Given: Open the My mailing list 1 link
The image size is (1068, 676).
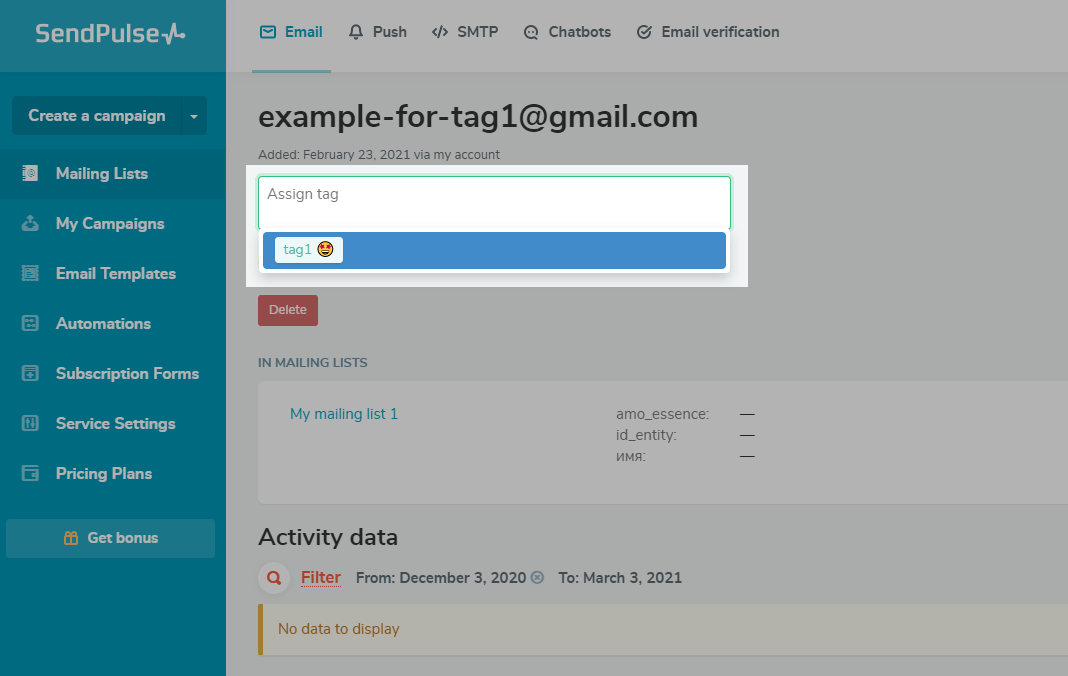Looking at the screenshot, I should coord(344,414).
